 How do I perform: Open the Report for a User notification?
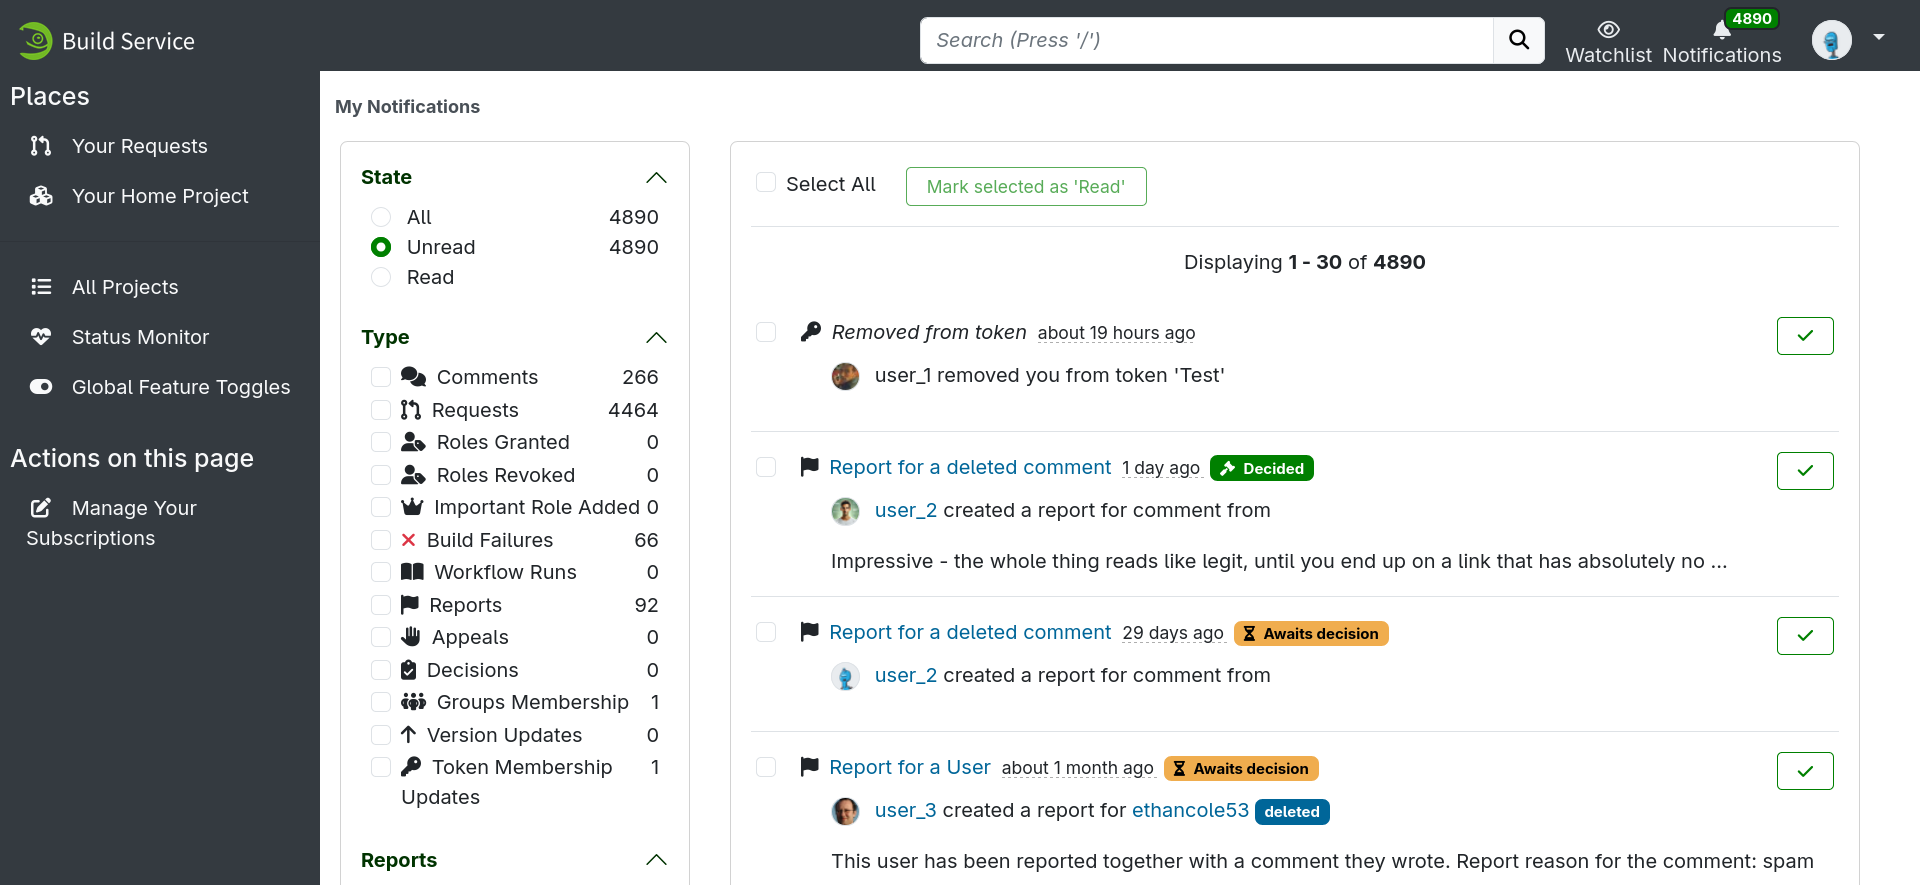tap(909, 767)
